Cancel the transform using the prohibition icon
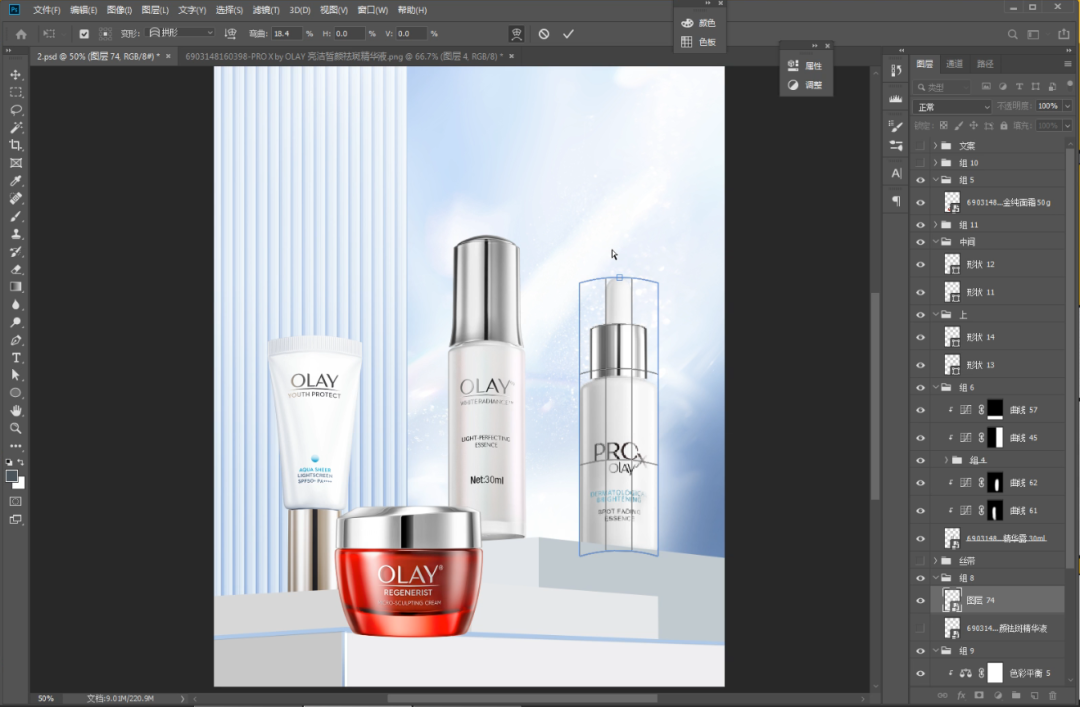The width and height of the screenshot is (1080, 707). (544, 34)
